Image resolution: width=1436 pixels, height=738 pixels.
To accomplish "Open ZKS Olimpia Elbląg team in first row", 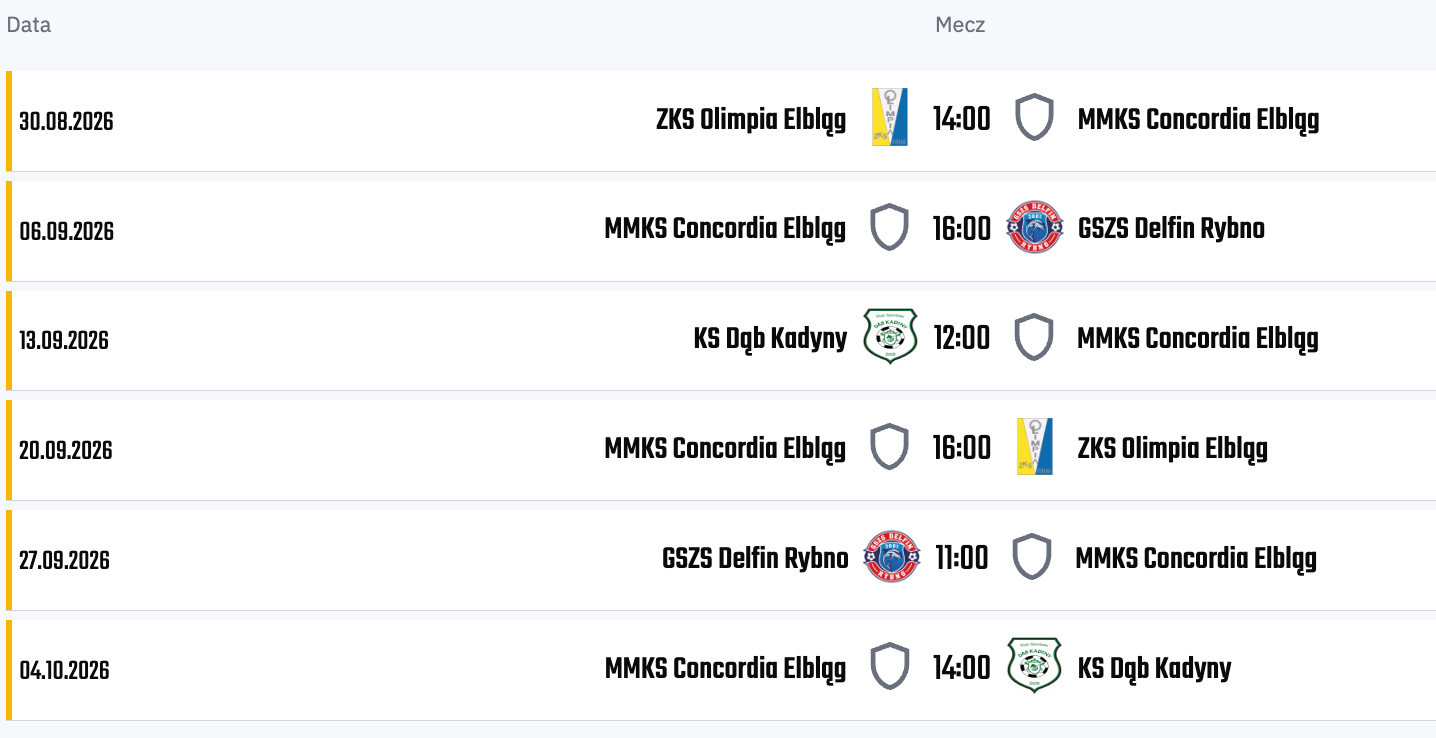I will coord(751,120).
